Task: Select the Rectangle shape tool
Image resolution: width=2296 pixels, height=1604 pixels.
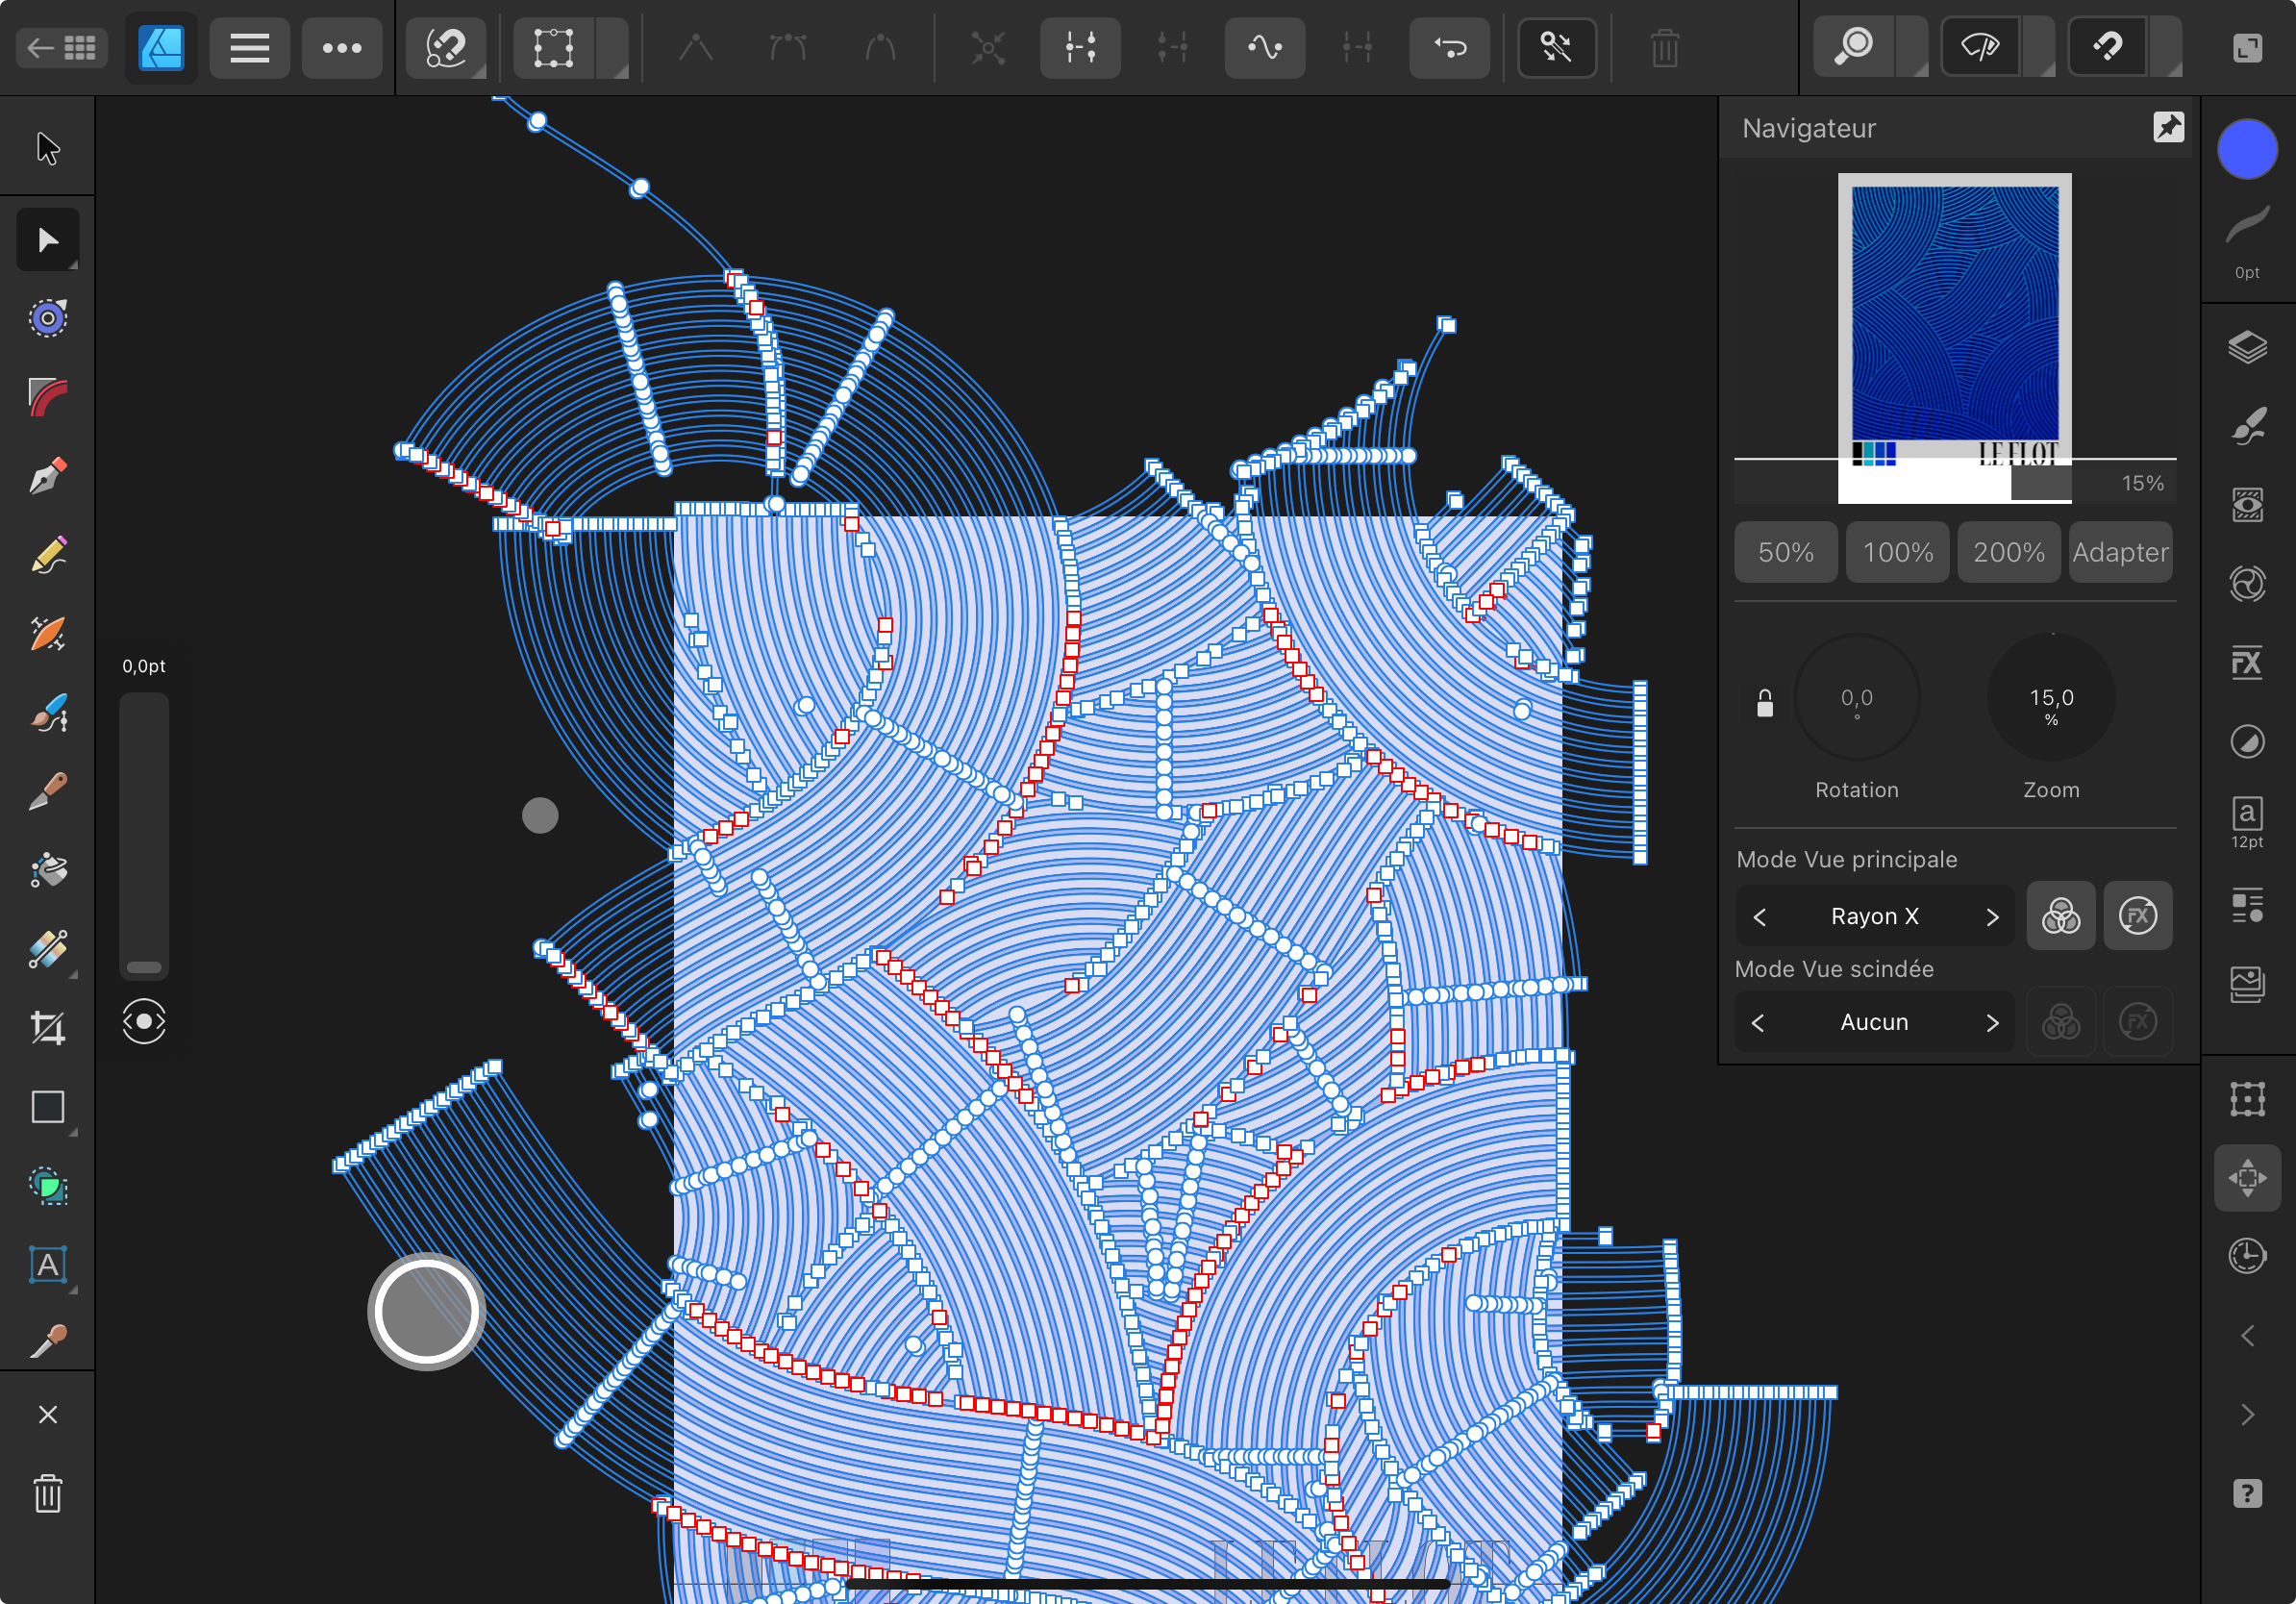Action: pos(47,1107)
